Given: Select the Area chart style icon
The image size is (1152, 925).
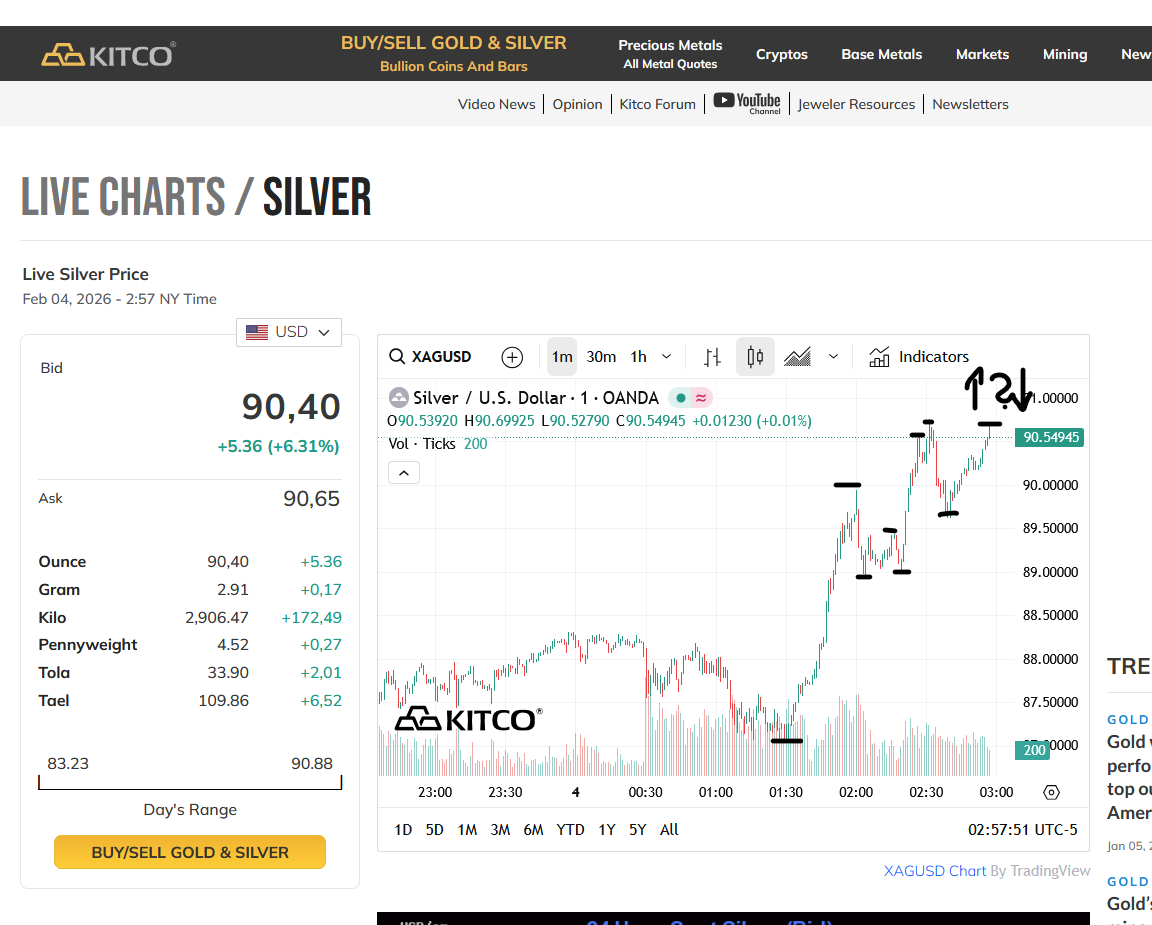Looking at the screenshot, I should click(797, 357).
